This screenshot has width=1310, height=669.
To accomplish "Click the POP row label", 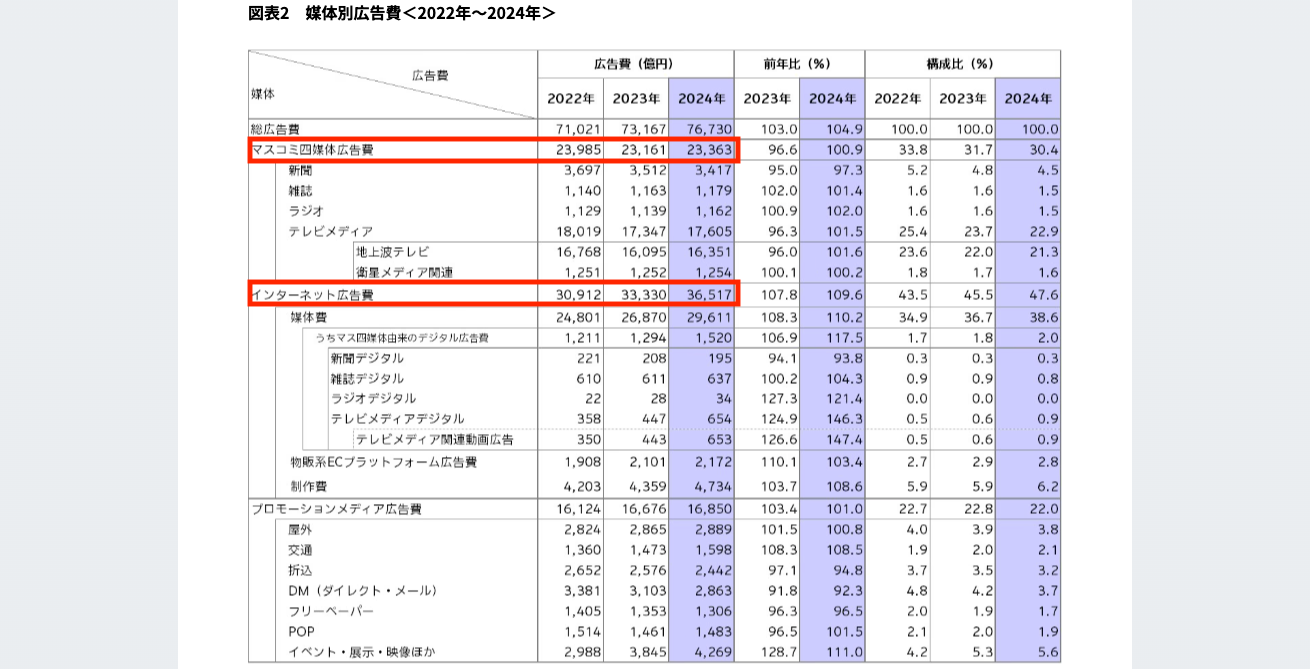I will click(301, 632).
